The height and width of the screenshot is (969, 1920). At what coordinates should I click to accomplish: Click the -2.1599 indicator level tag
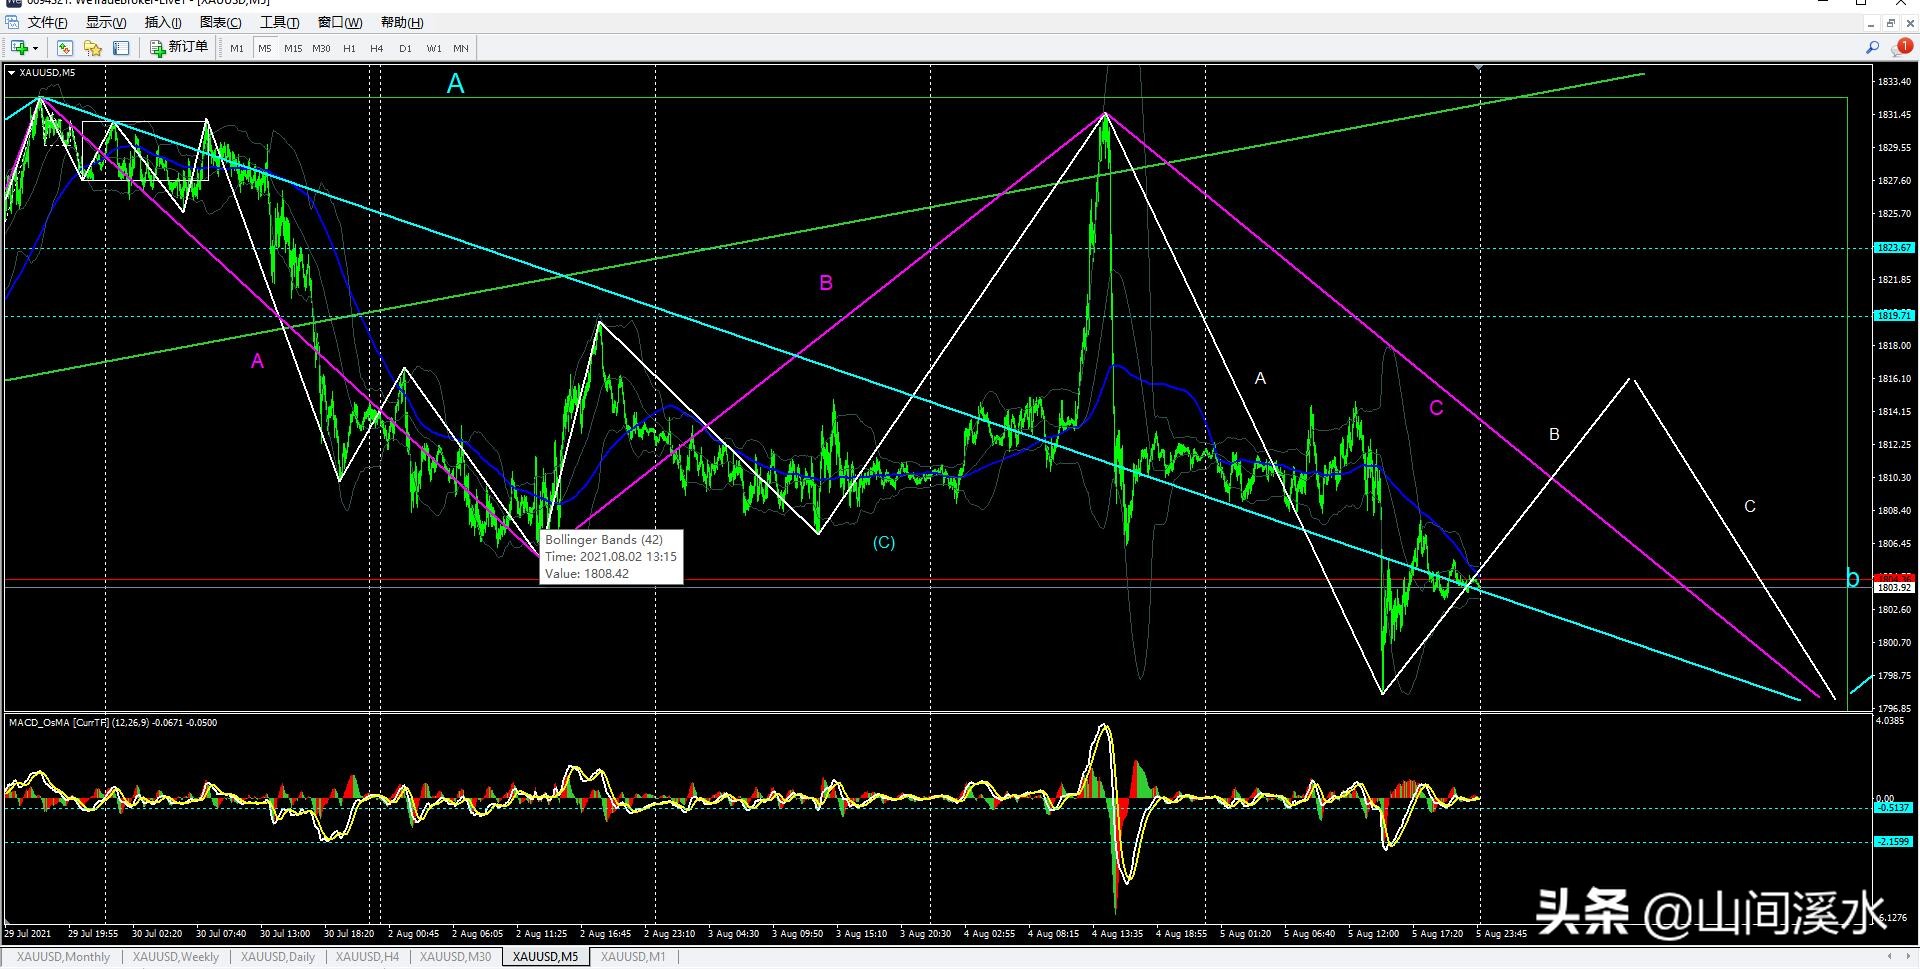[x=1894, y=842]
